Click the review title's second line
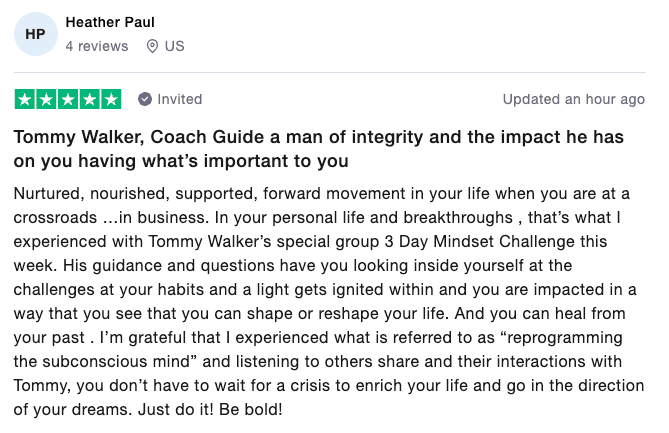The image size is (669, 433). [181, 161]
